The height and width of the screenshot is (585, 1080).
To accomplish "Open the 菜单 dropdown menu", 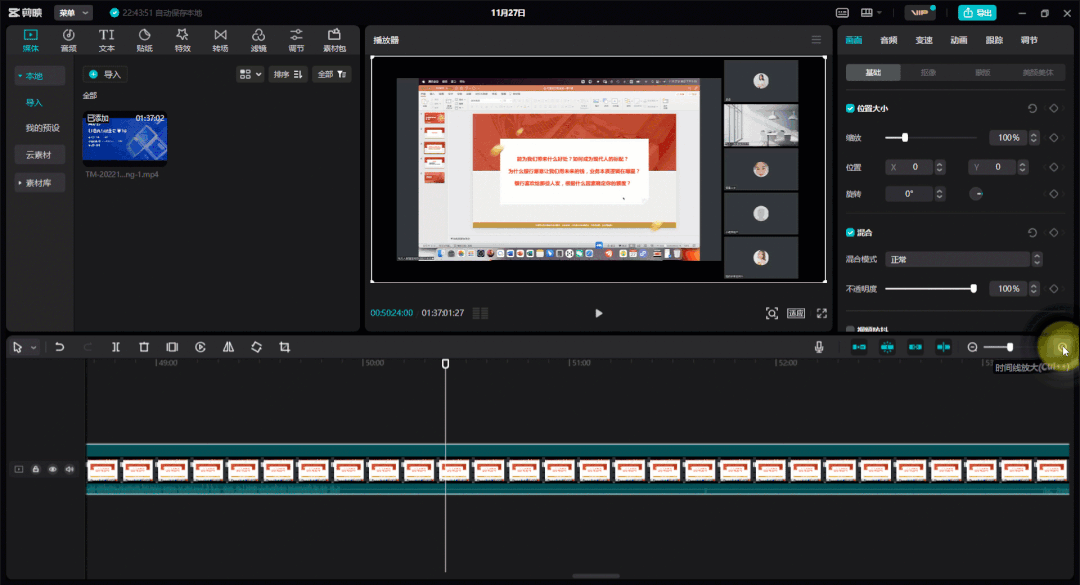I will pyautogui.click(x=73, y=12).
